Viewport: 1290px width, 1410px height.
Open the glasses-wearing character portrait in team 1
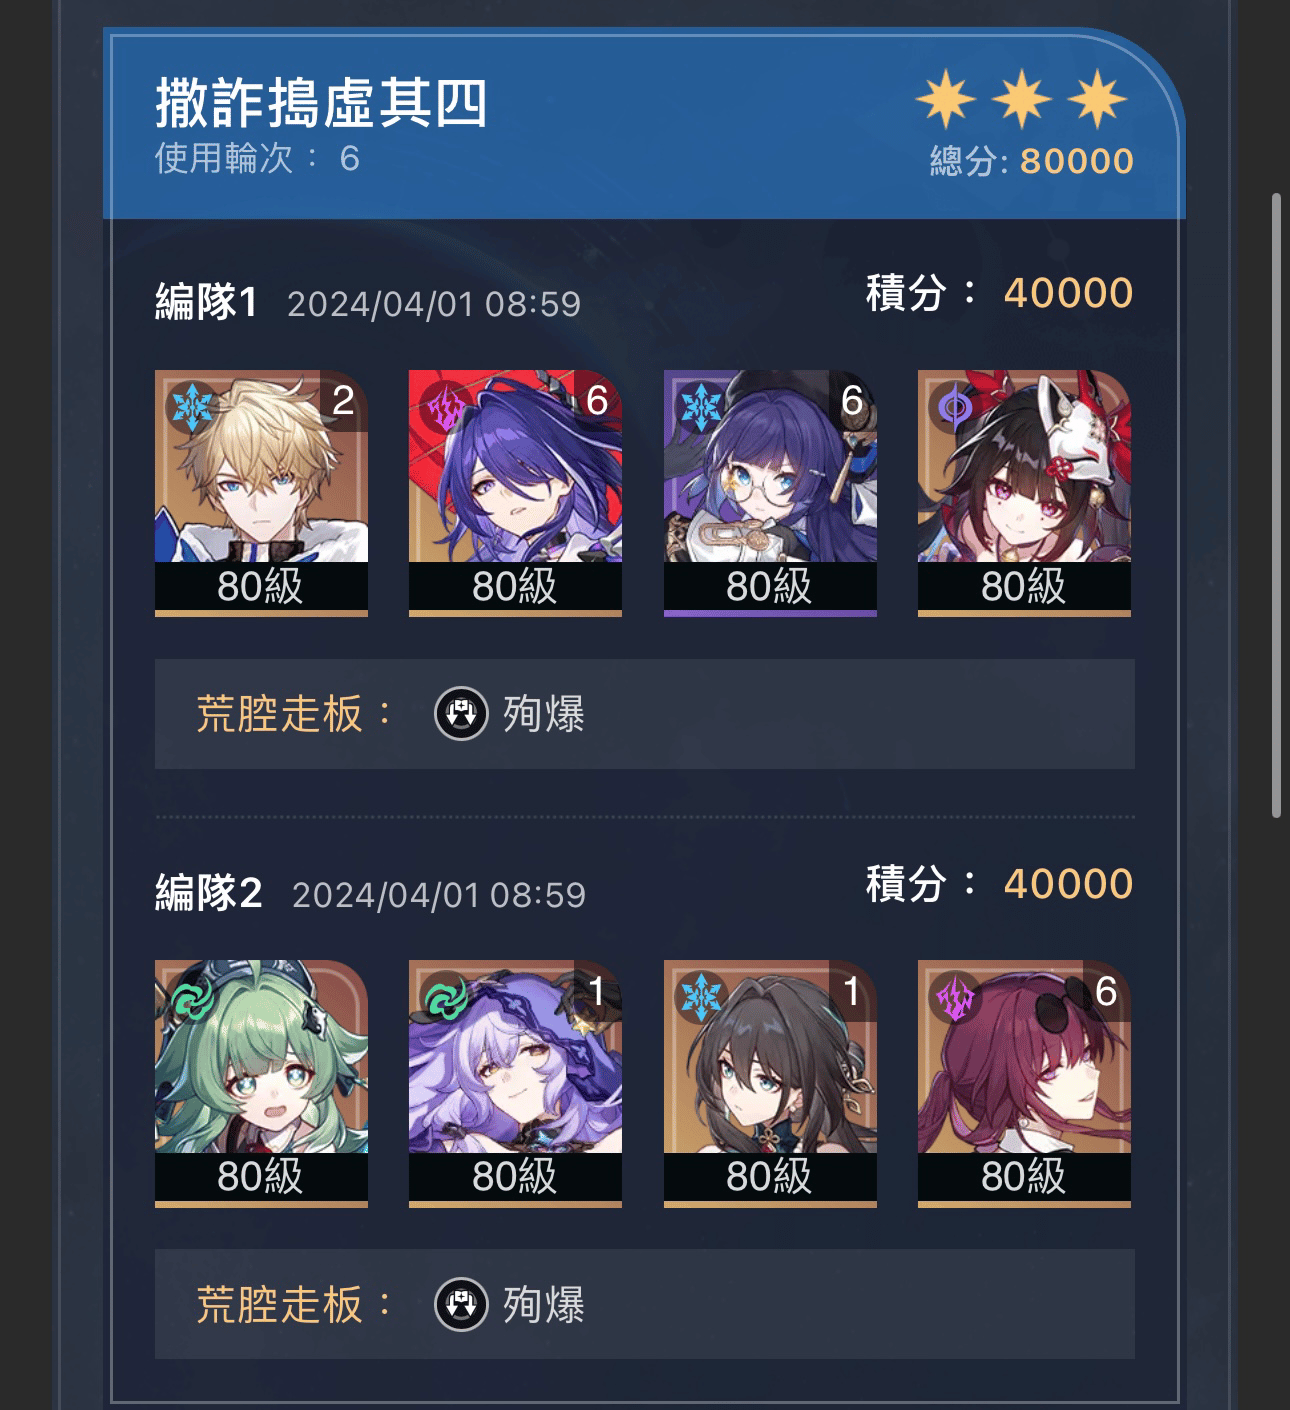770,493
